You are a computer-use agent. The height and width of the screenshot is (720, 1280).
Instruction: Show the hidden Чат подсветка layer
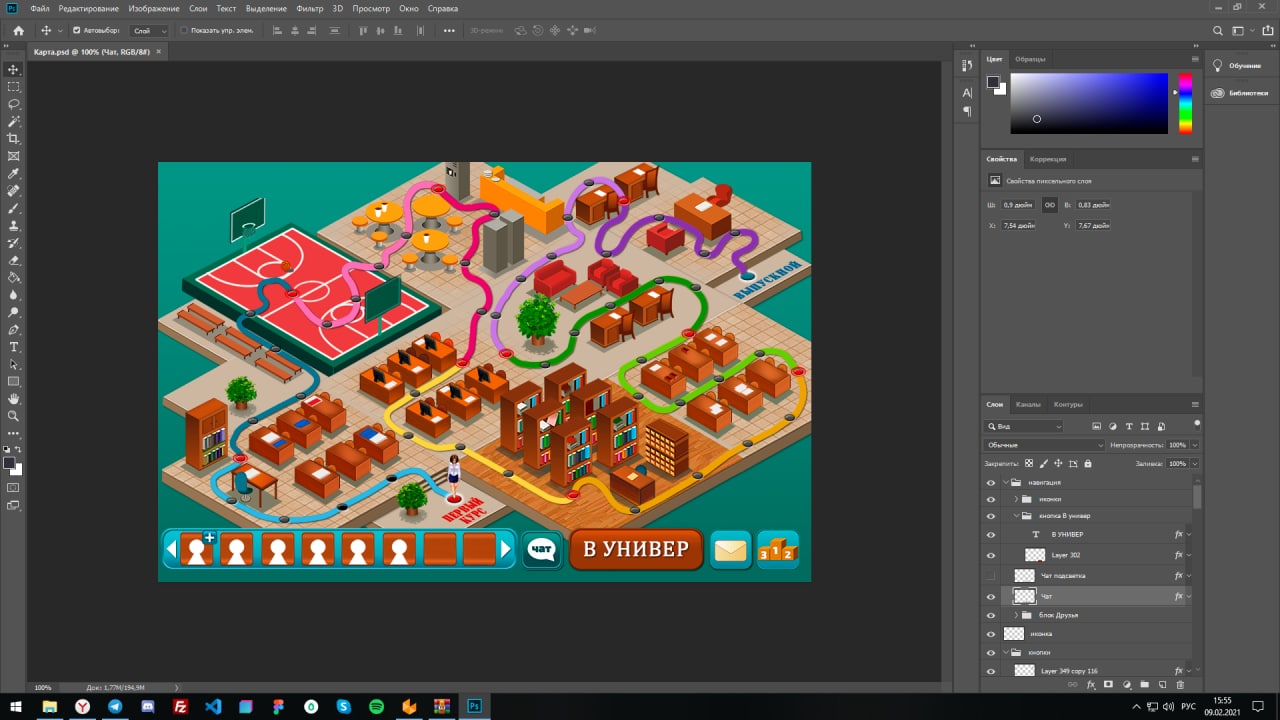click(991, 576)
